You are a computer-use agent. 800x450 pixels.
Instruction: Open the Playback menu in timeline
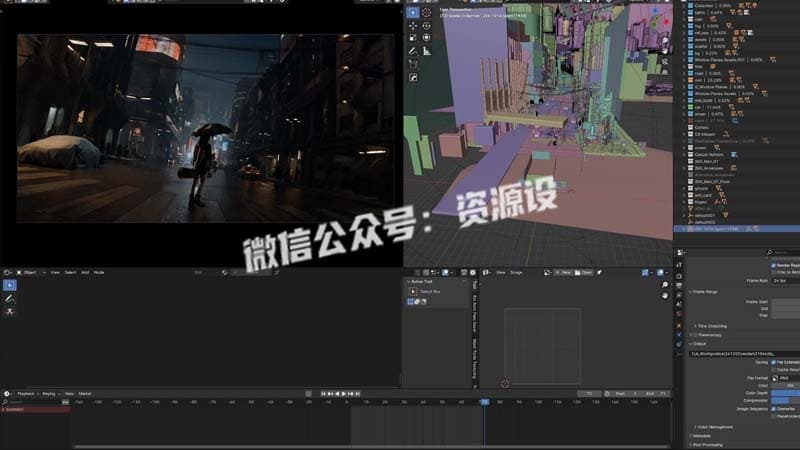[x=26, y=394]
